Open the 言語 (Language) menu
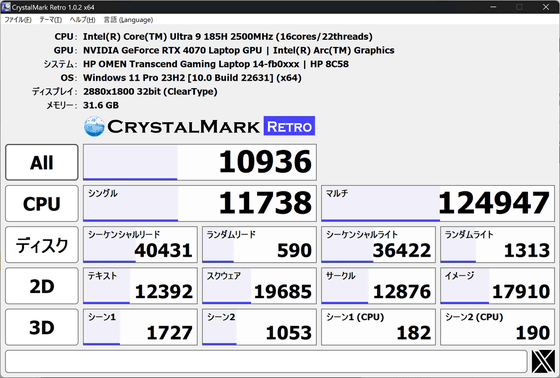 (x=129, y=20)
